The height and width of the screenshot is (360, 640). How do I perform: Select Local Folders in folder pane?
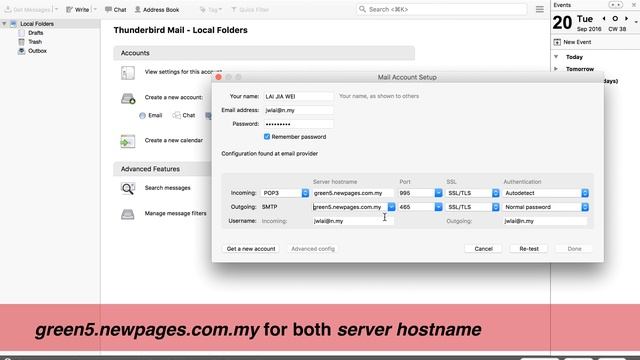pyautogui.click(x=37, y=24)
